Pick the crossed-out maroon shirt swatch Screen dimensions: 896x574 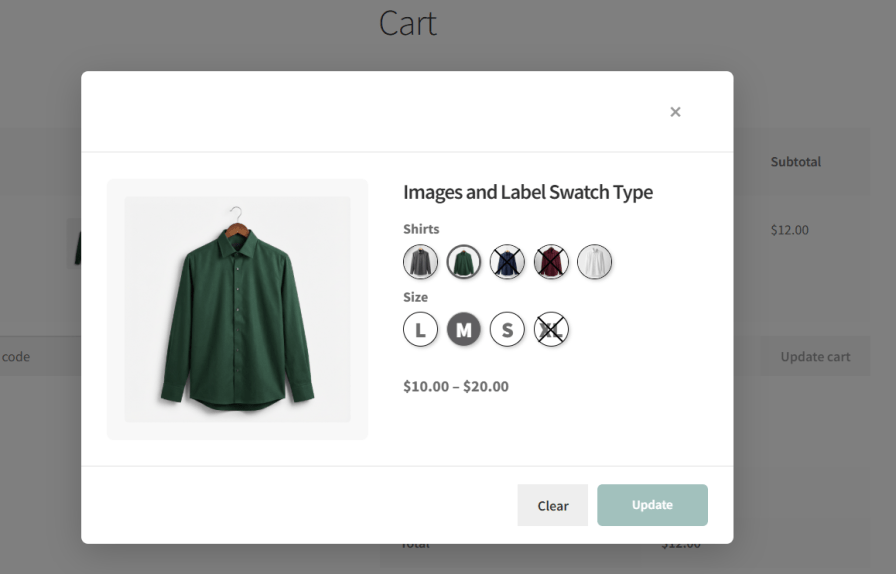pos(551,262)
